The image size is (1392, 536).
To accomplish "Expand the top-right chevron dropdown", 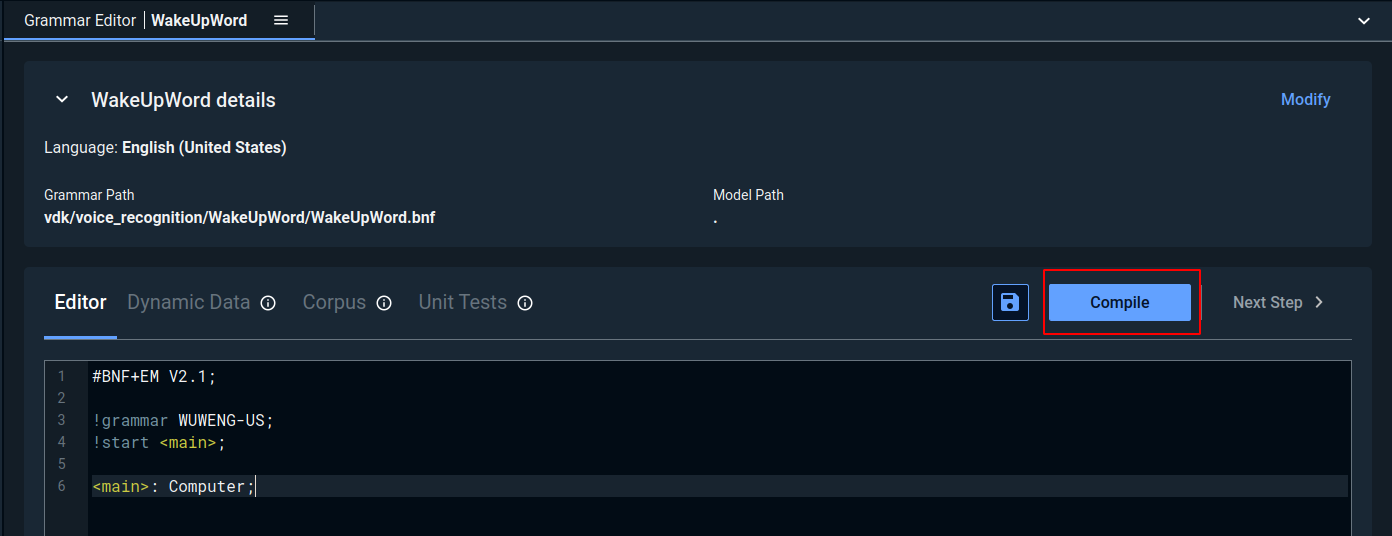I will pyautogui.click(x=1364, y=20).
